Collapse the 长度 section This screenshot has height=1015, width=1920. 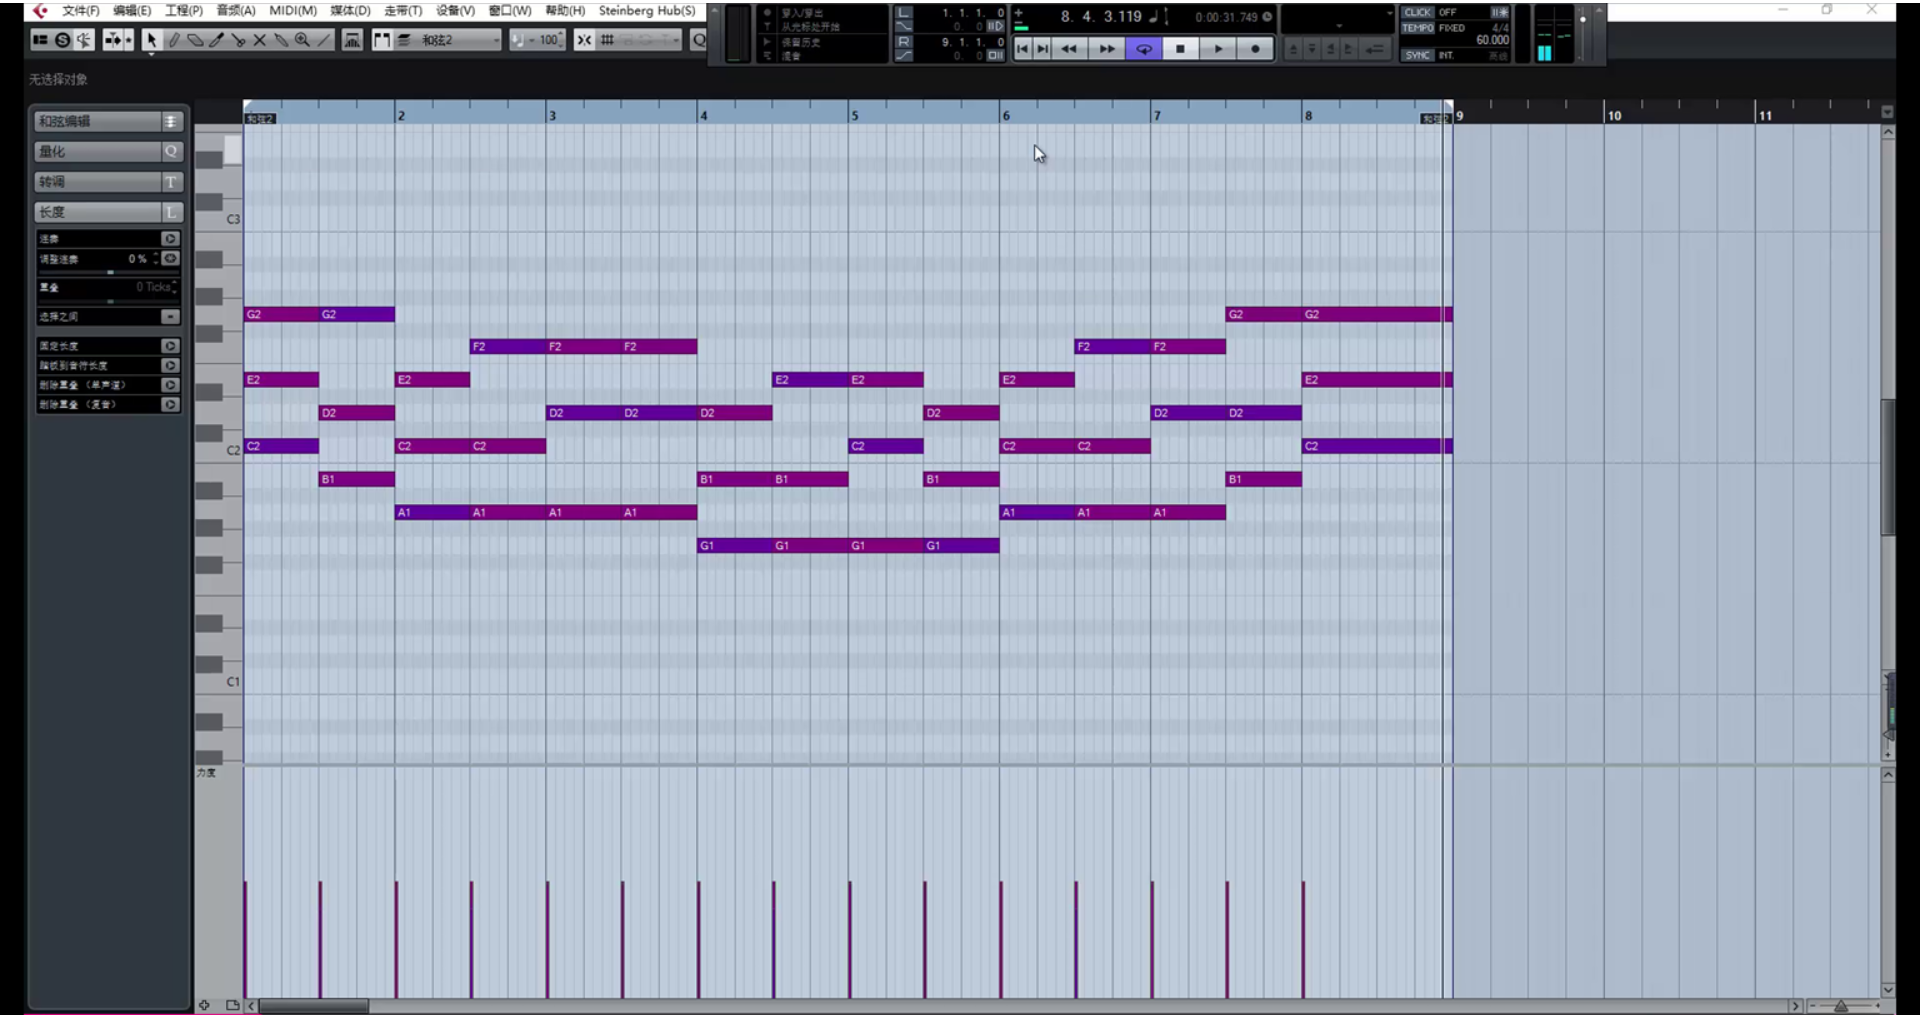(x=108, y=212)
